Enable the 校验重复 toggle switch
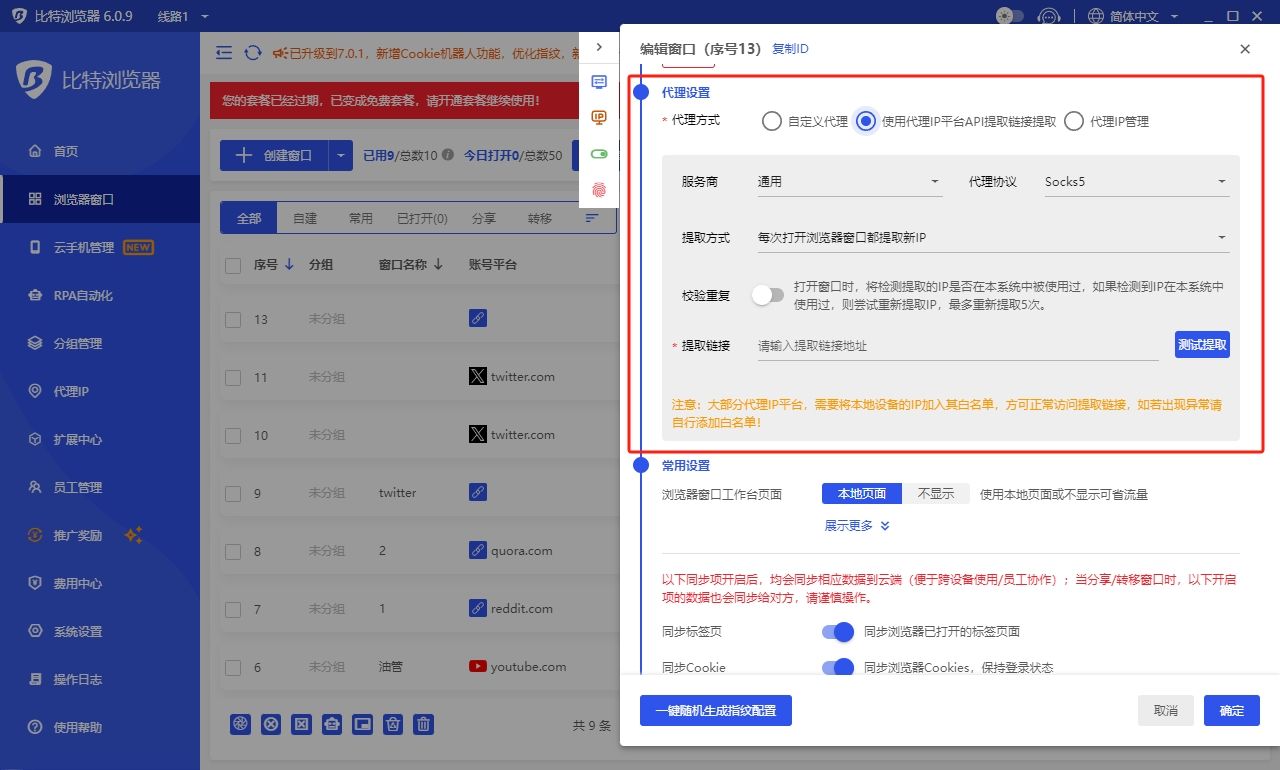This screenshot has width=1280, height=770. tap(768, 296)
